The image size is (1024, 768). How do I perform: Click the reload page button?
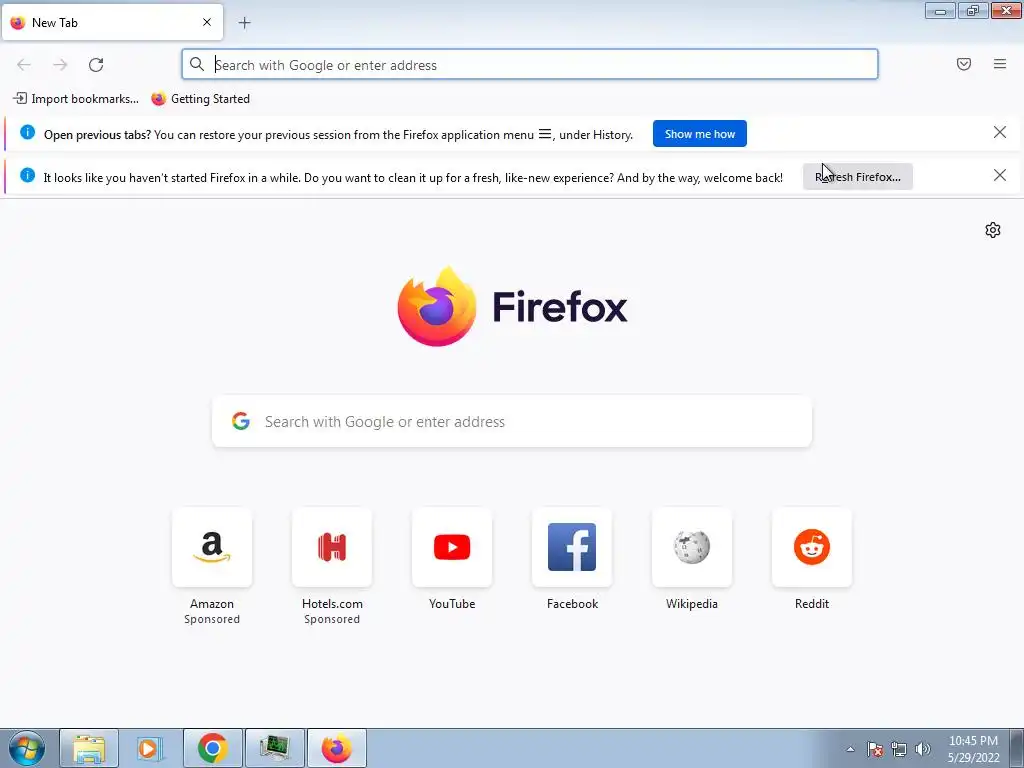click(96, 65)
